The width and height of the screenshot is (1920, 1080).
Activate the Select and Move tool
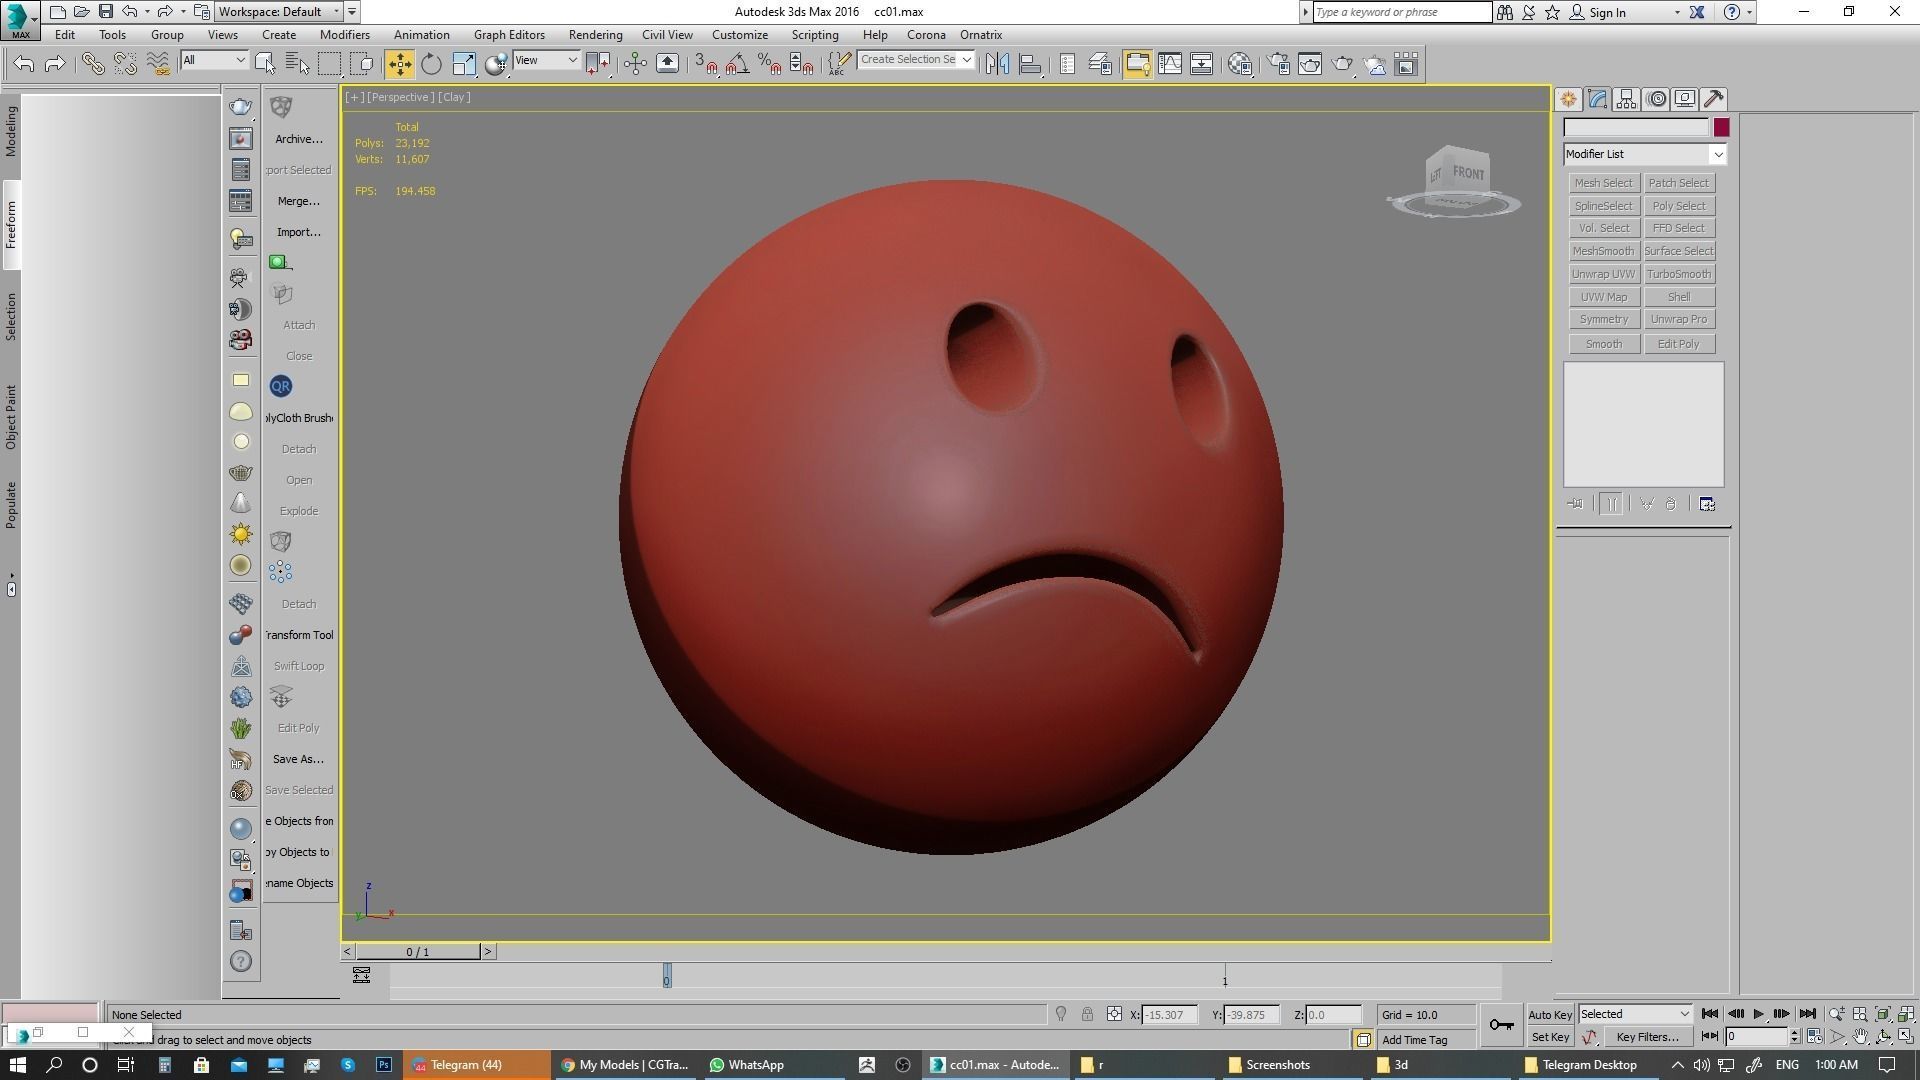(399, 64)
